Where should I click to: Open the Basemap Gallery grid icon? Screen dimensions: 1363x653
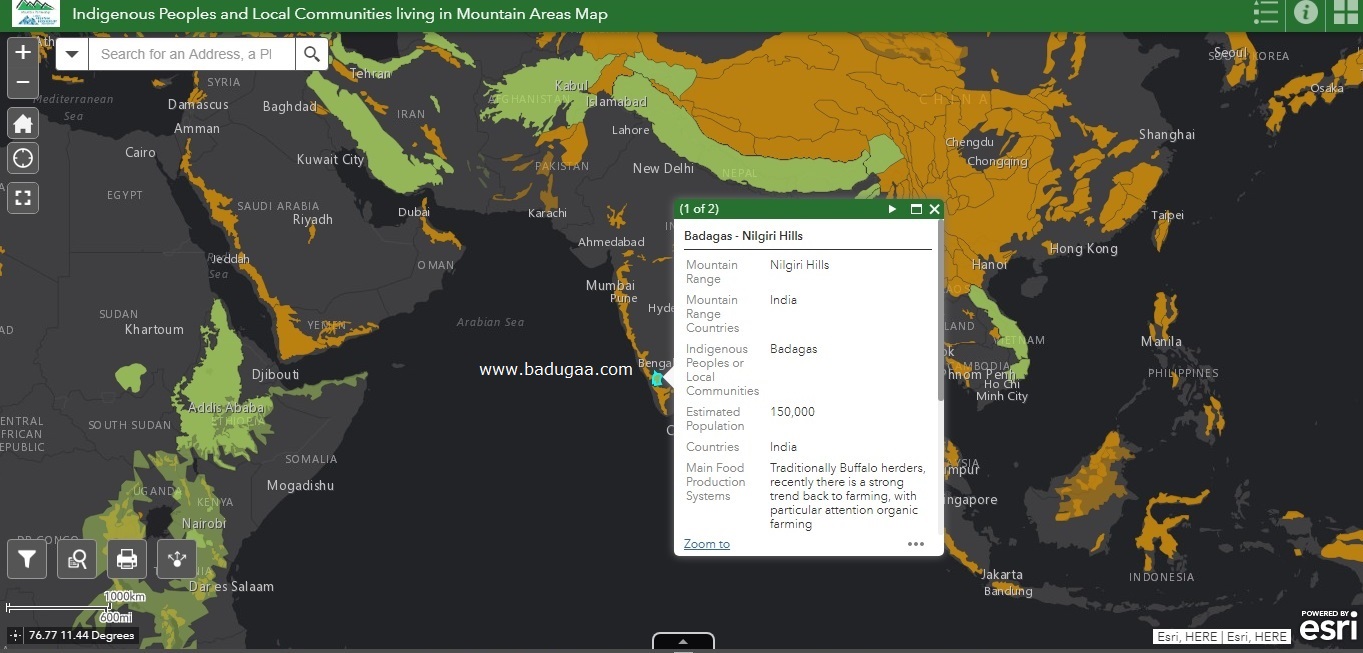[x=1345, y=14]
